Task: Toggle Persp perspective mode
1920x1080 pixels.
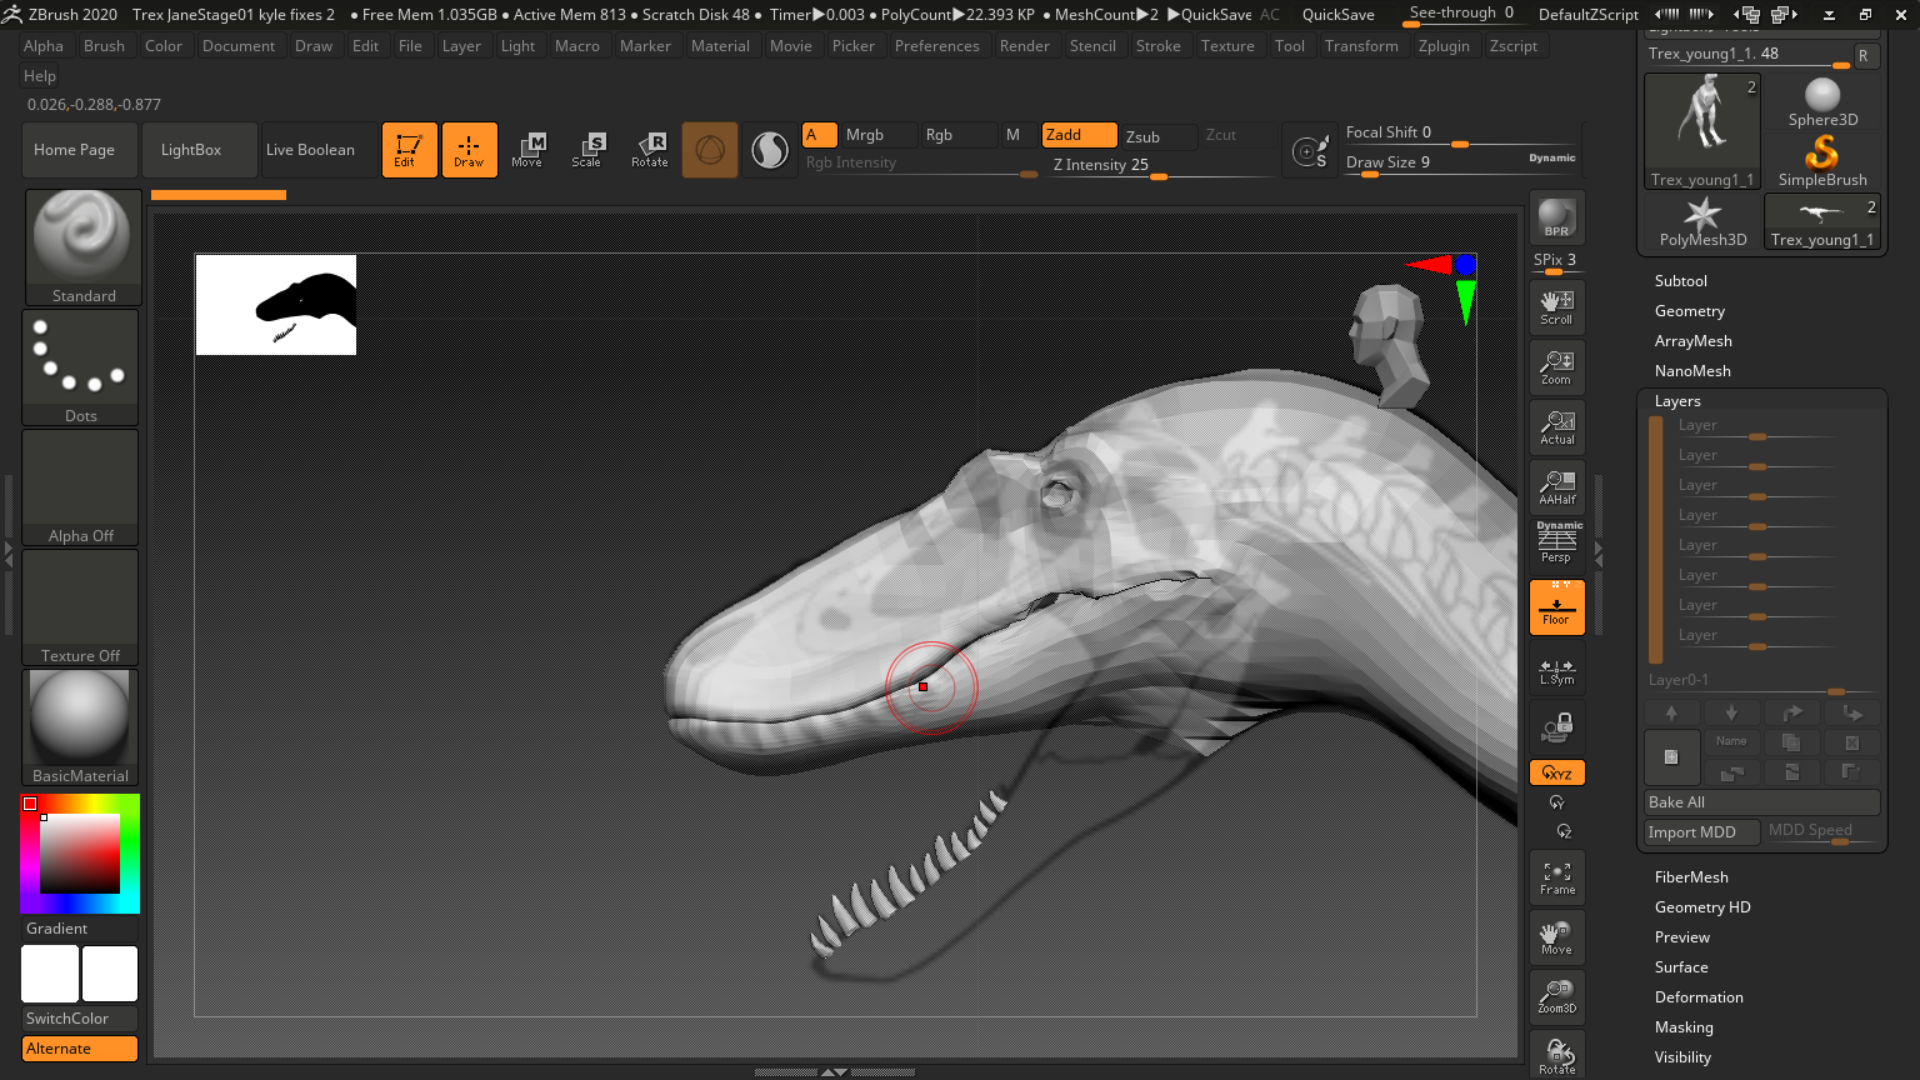Action: 1556,543
